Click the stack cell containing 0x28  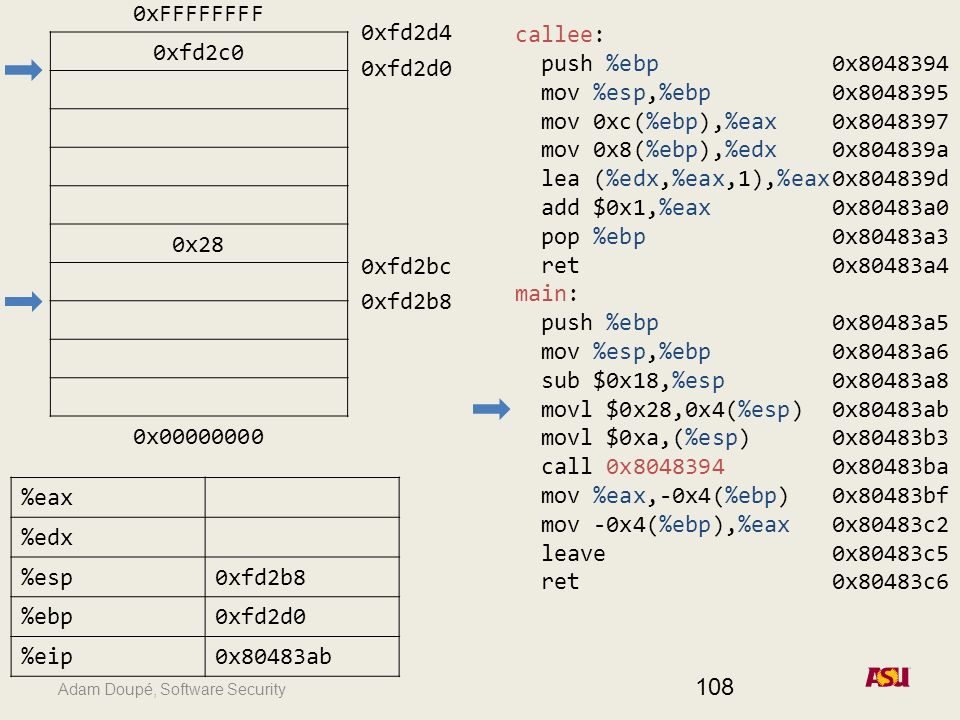[198, 244]
